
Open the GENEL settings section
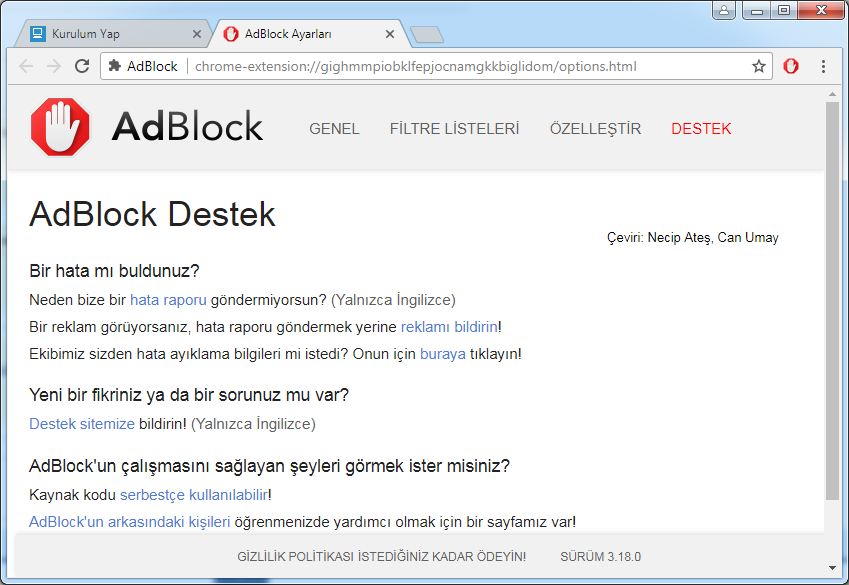click(334, 129)
